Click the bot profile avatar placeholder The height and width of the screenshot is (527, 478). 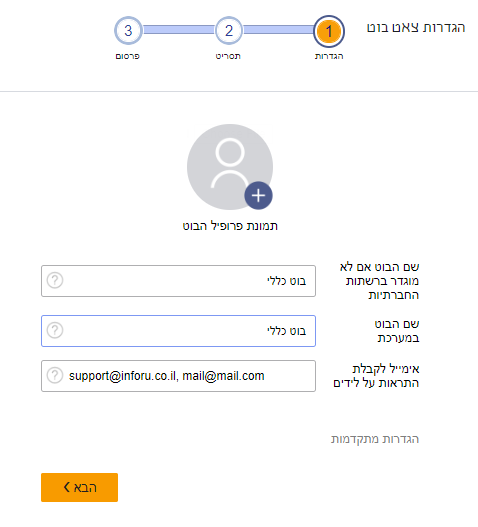[230, 167]
